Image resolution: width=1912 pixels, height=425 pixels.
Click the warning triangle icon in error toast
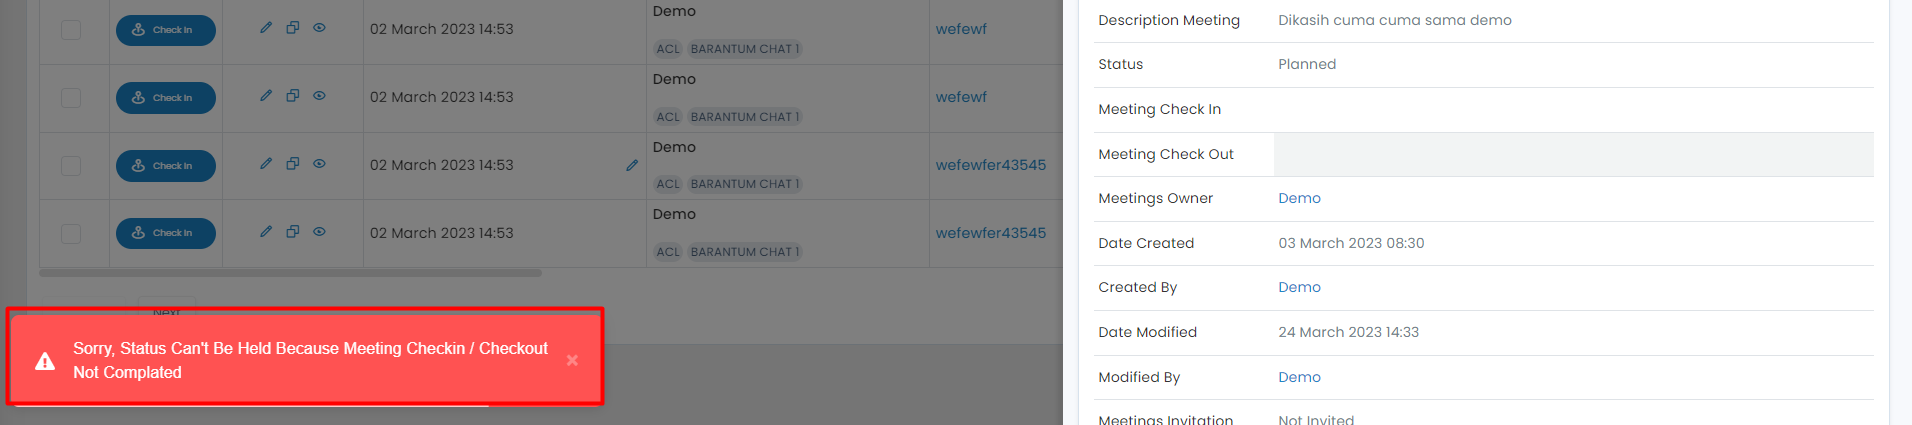(x=45, y=361)
